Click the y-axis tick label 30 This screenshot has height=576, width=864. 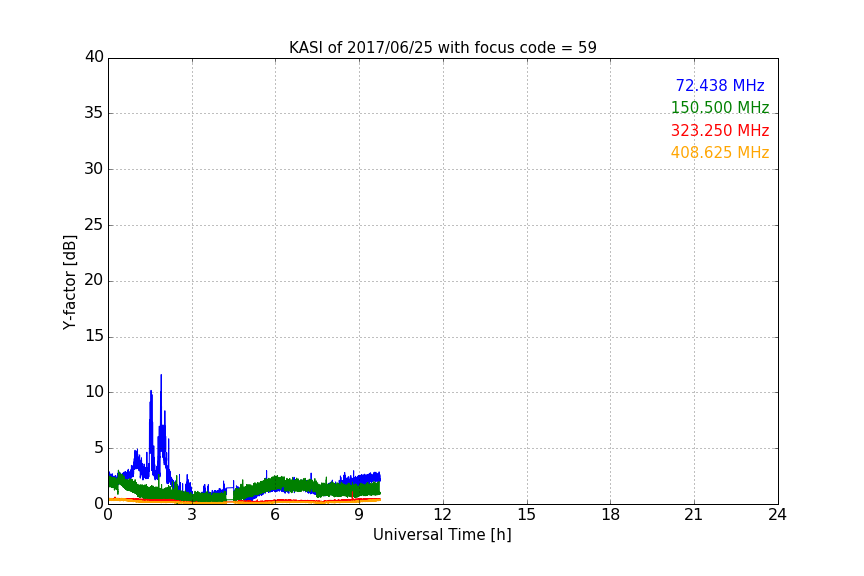point(94,169)
